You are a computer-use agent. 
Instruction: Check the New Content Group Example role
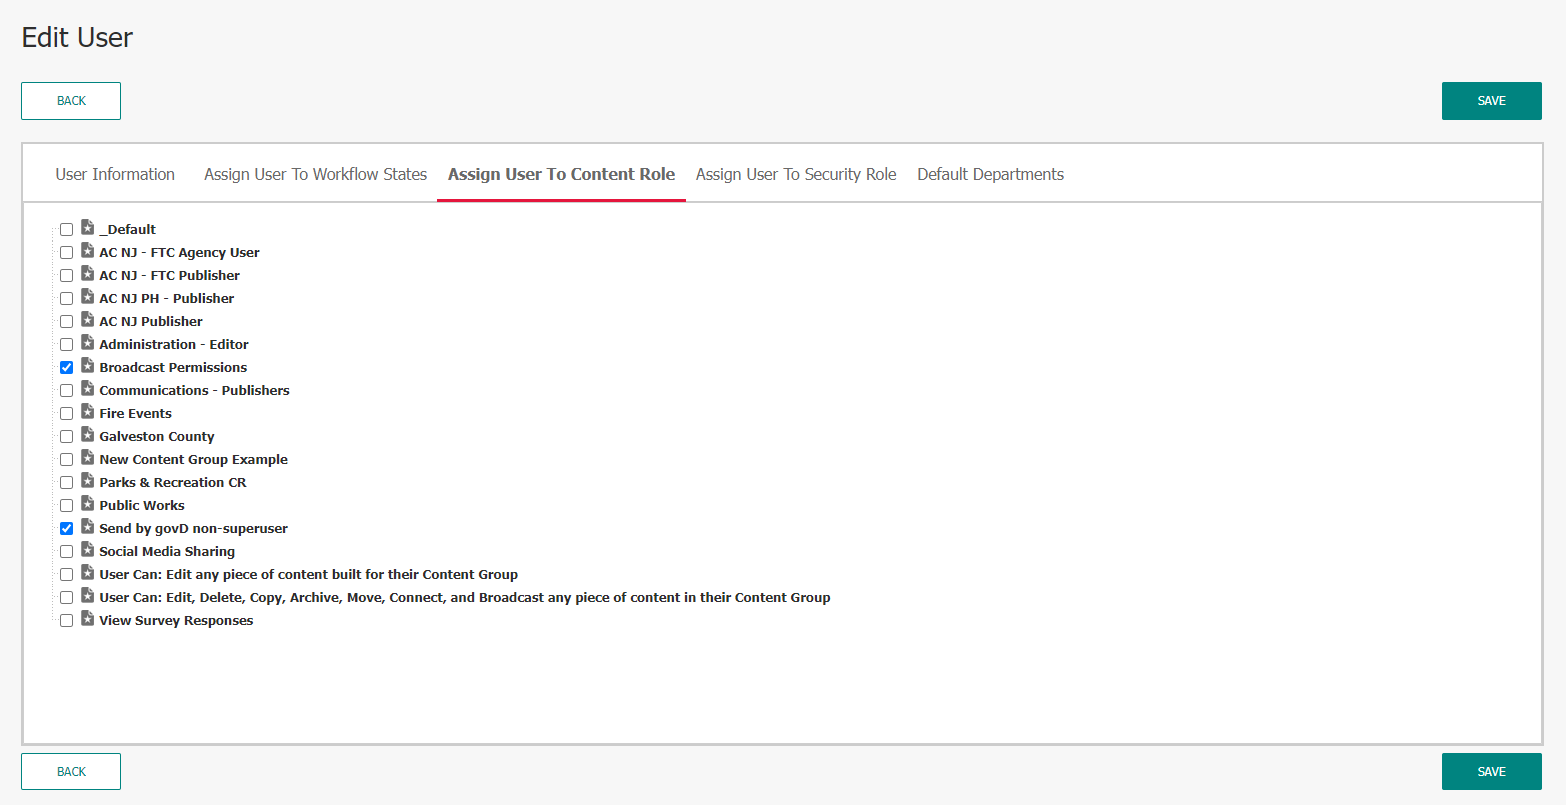pyautogui.click(x=66, y=459)
